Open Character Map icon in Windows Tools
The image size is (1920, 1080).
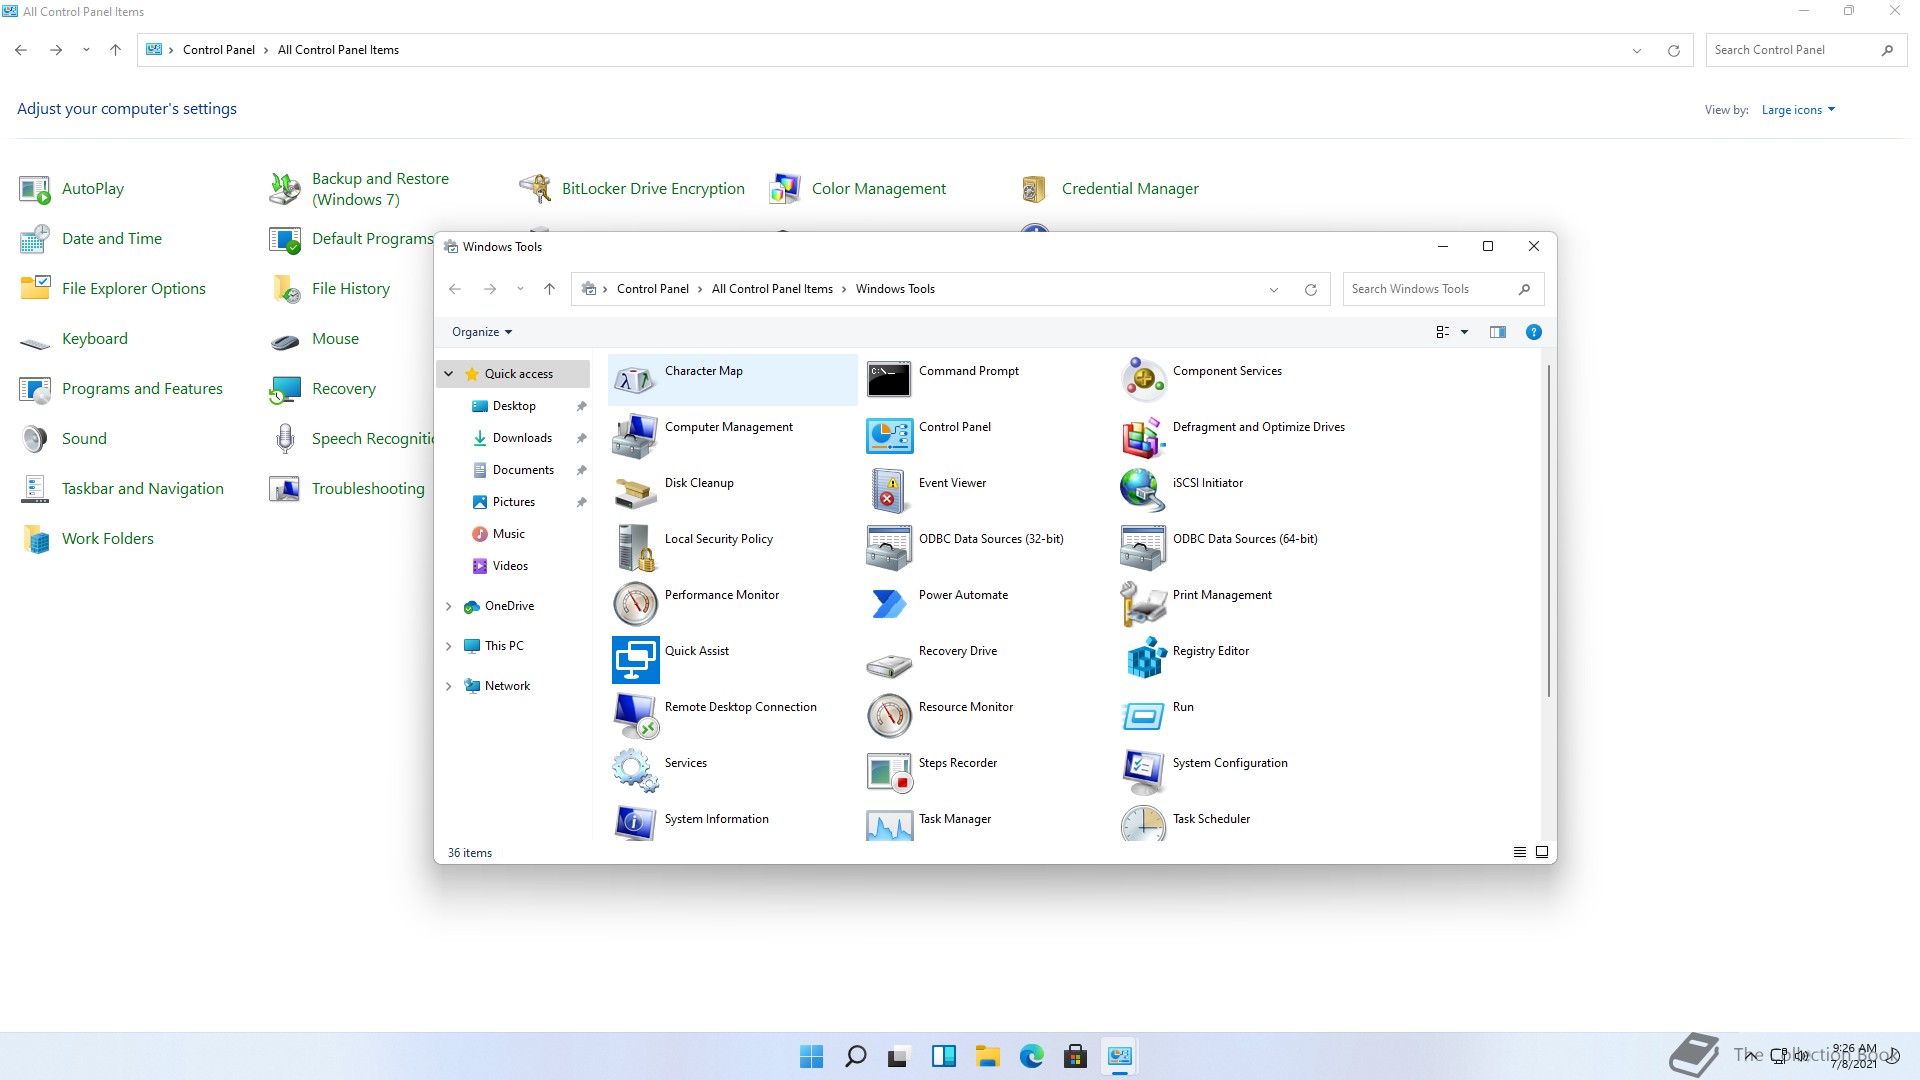[635, 380]
